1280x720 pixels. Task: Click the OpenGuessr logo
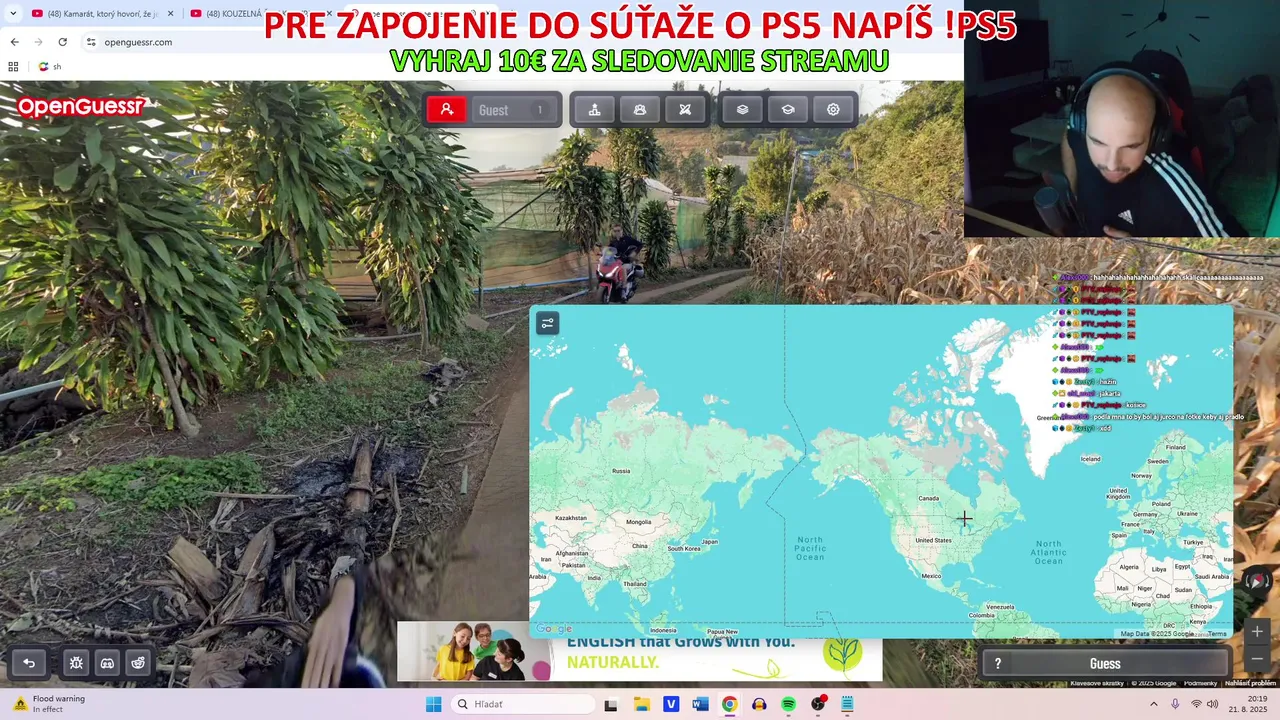point(82,106)
